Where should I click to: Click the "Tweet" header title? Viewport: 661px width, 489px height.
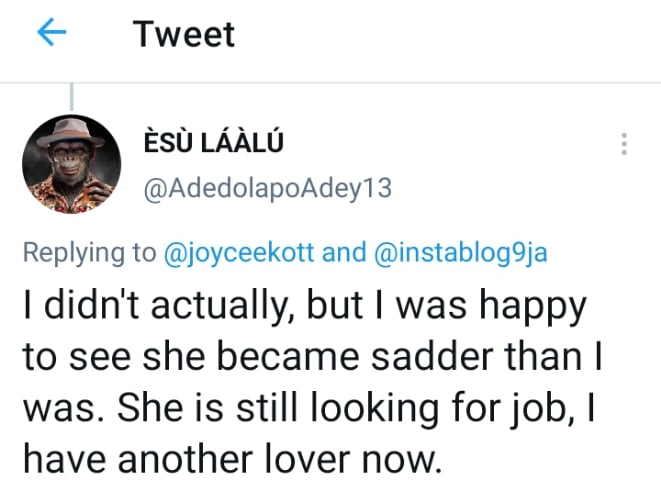[184, 34]
